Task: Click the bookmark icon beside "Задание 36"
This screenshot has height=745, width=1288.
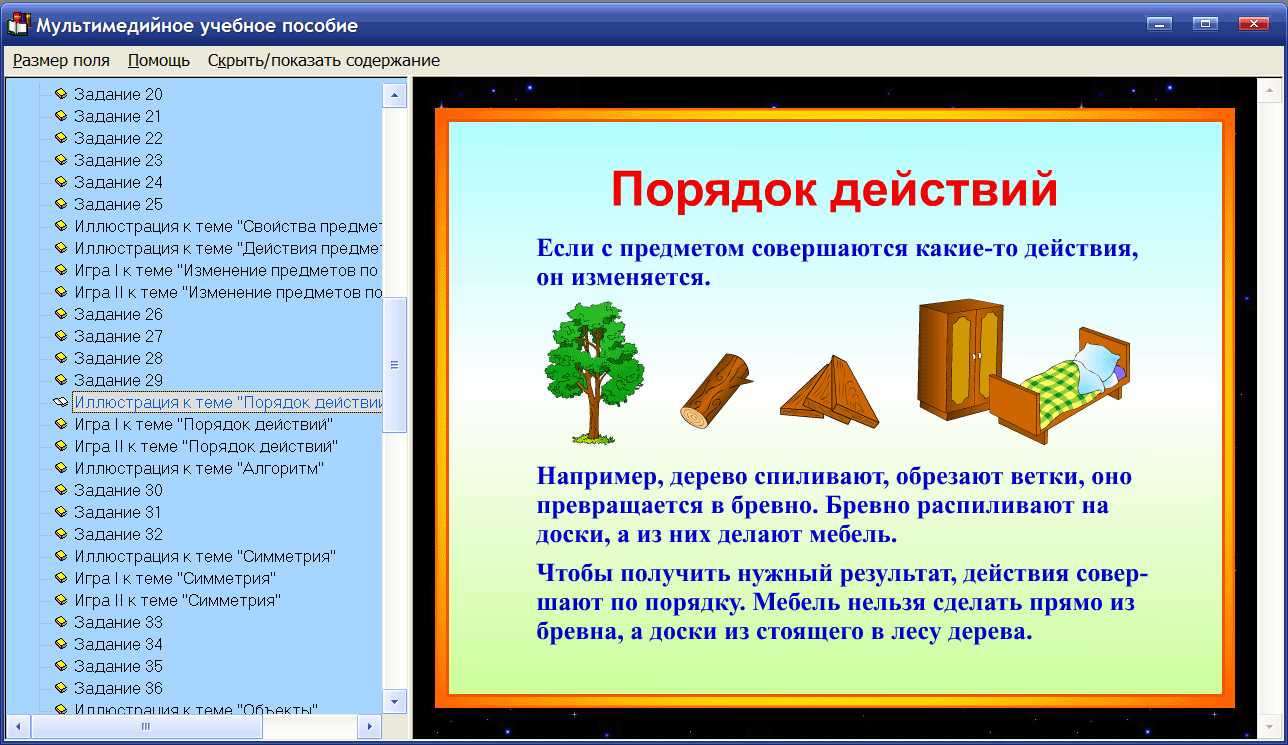Action: point(61,688)
